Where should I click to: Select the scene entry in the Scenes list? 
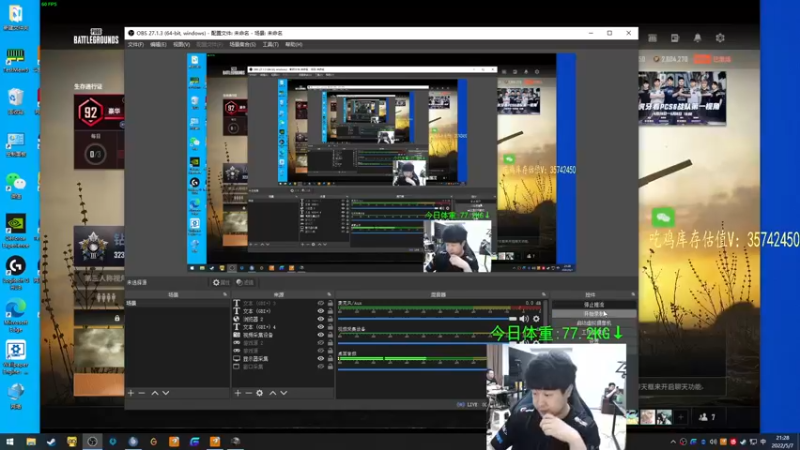pos(177,303)
